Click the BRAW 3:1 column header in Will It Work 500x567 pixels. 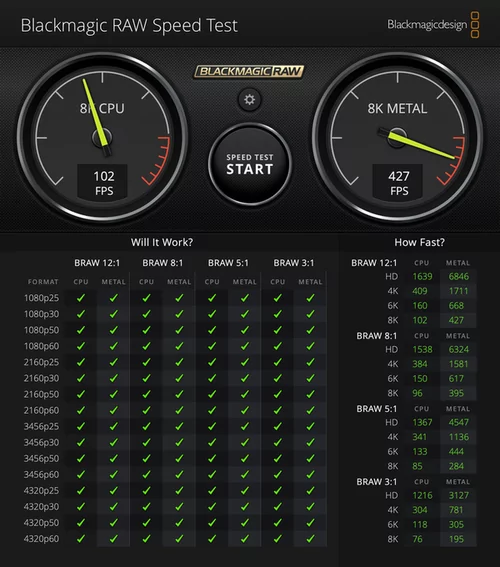pos(294,263)
